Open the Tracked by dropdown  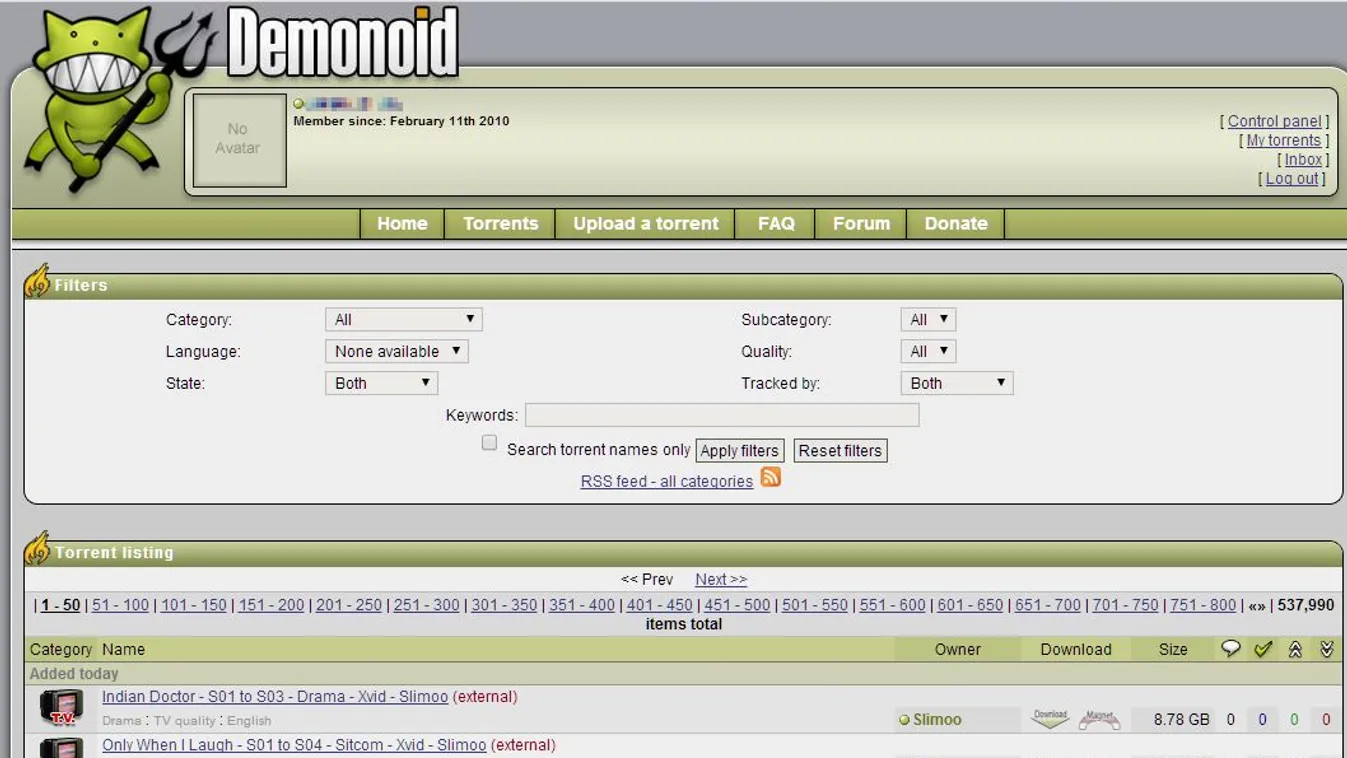957,383
